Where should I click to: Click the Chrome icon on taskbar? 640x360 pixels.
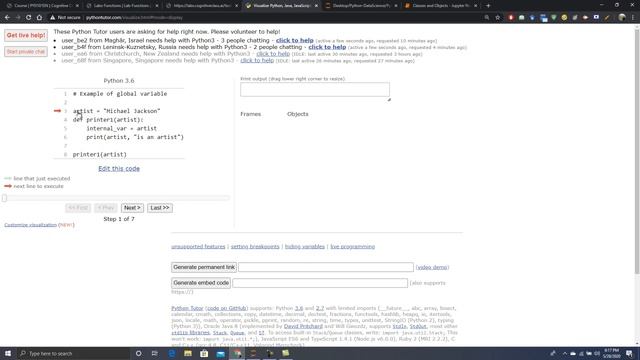click(x=237, y=353)
